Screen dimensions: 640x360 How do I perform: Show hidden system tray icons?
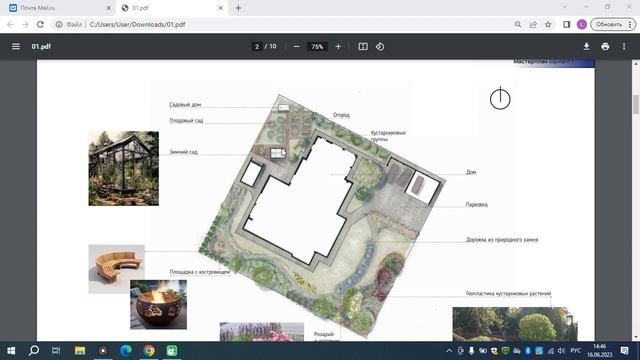(449, 351)
